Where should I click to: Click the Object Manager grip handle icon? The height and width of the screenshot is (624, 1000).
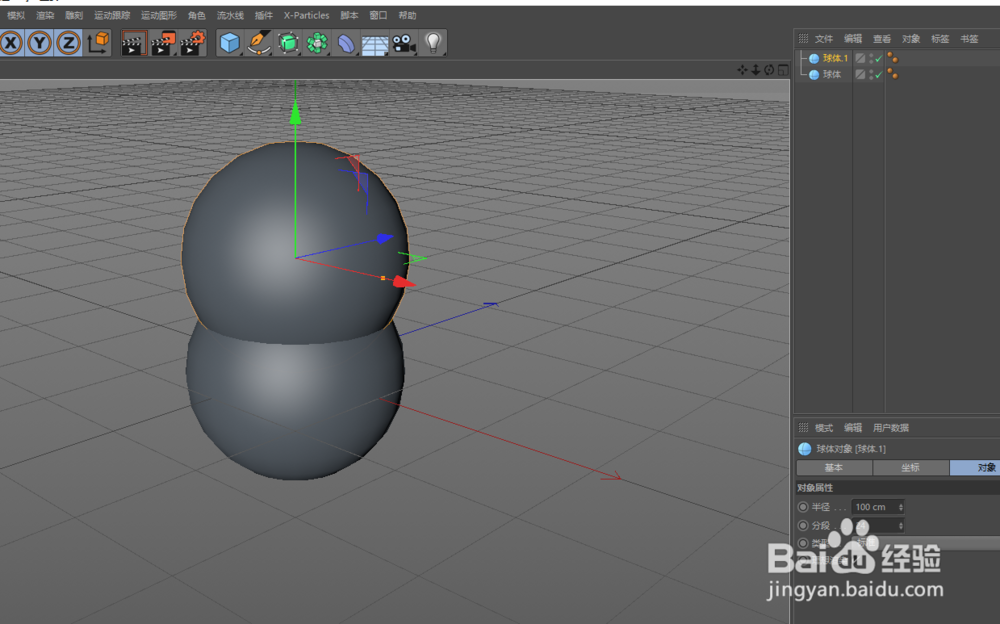tap(804, 39)
